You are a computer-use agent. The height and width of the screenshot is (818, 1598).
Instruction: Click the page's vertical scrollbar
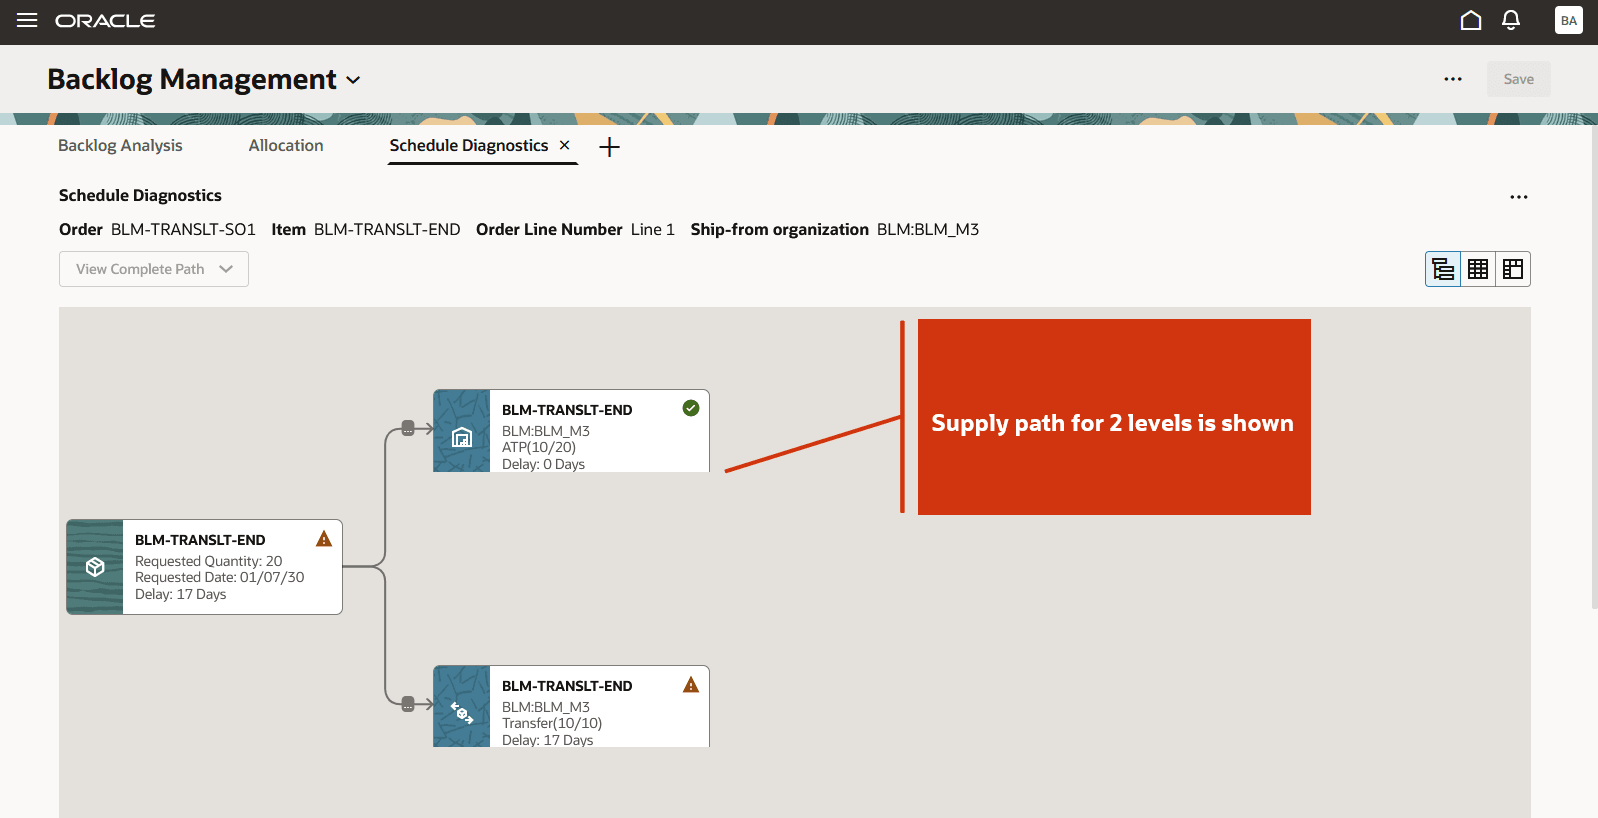(x=1594, y=365)
